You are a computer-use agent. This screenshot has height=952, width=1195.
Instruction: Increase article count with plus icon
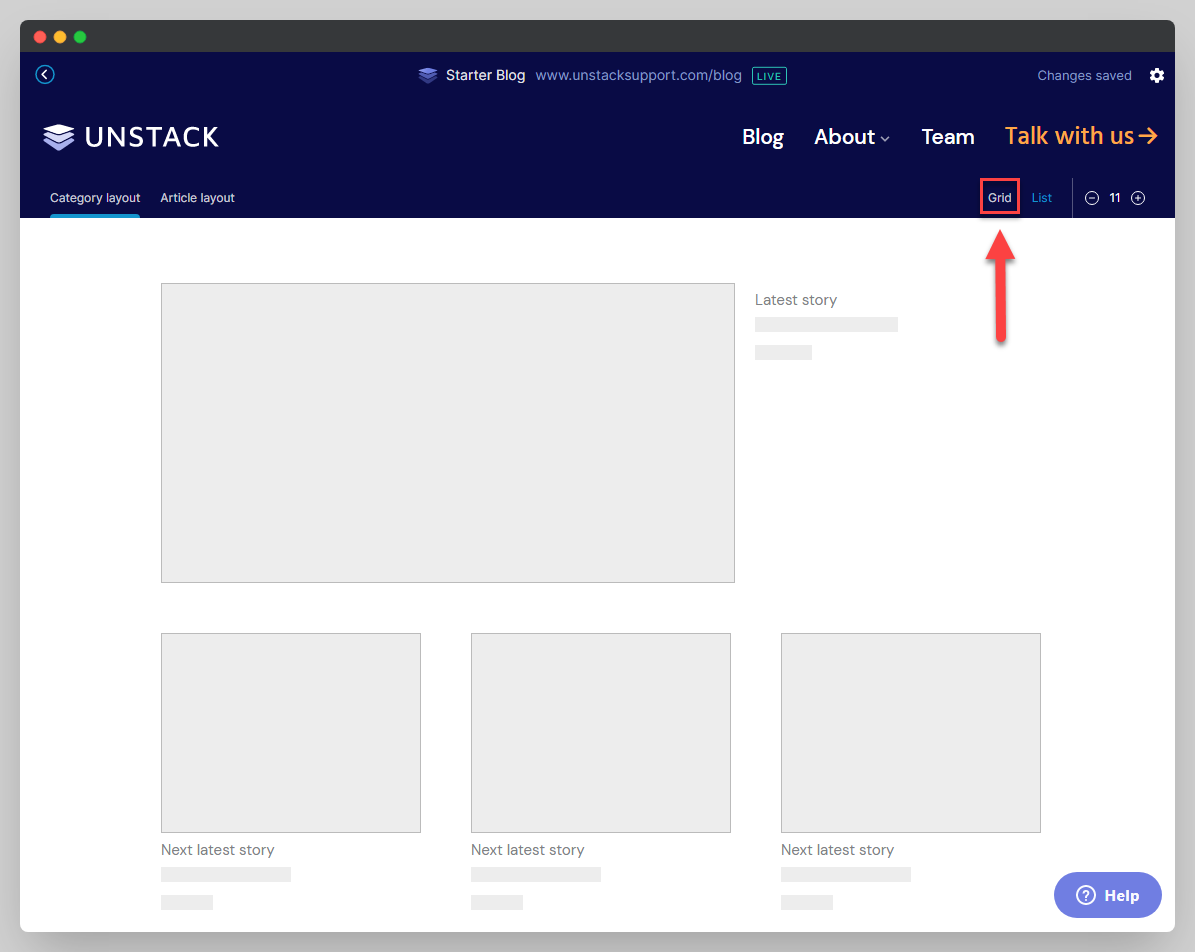click(x=1138, y=198)
